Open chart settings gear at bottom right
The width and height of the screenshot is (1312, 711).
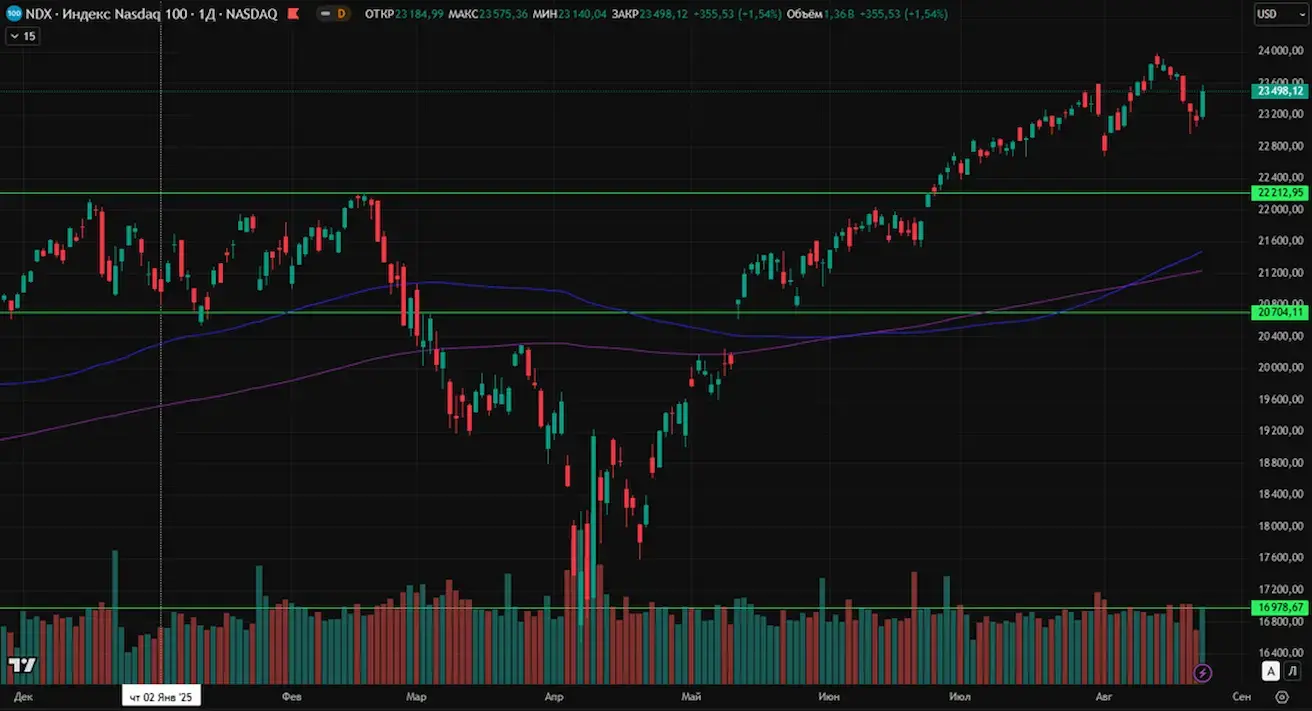point(1282,696)
